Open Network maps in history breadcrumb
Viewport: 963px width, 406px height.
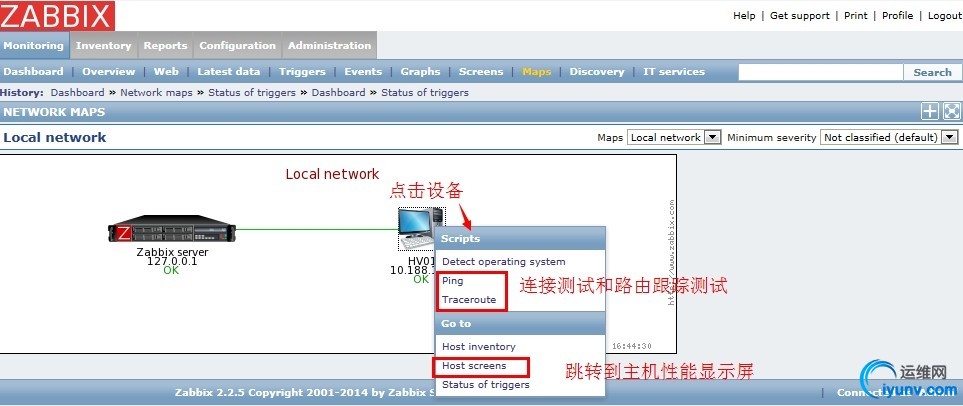pos(156,93)
